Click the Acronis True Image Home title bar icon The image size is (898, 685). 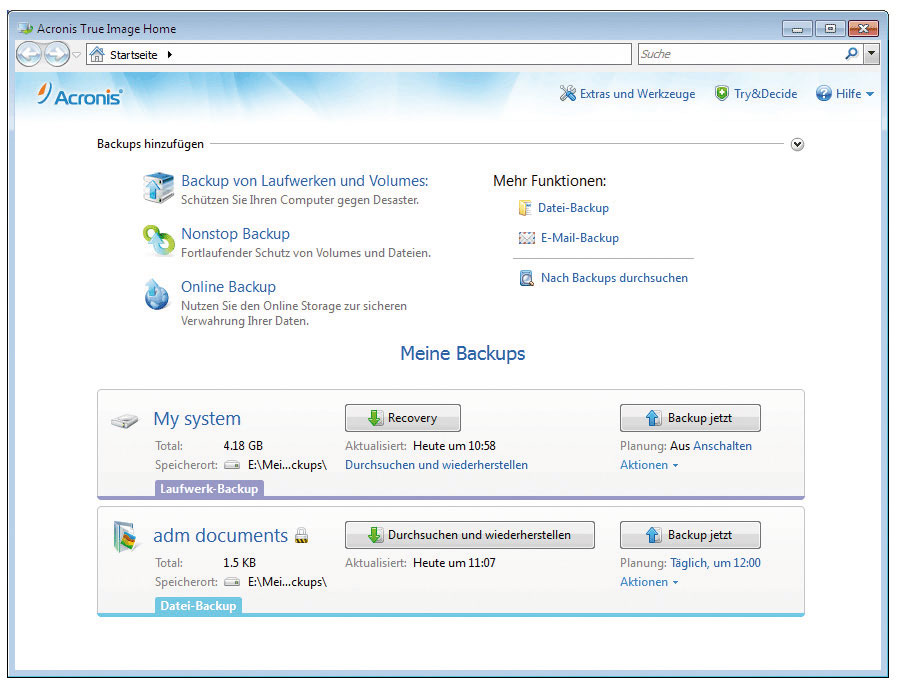(25, 28)
